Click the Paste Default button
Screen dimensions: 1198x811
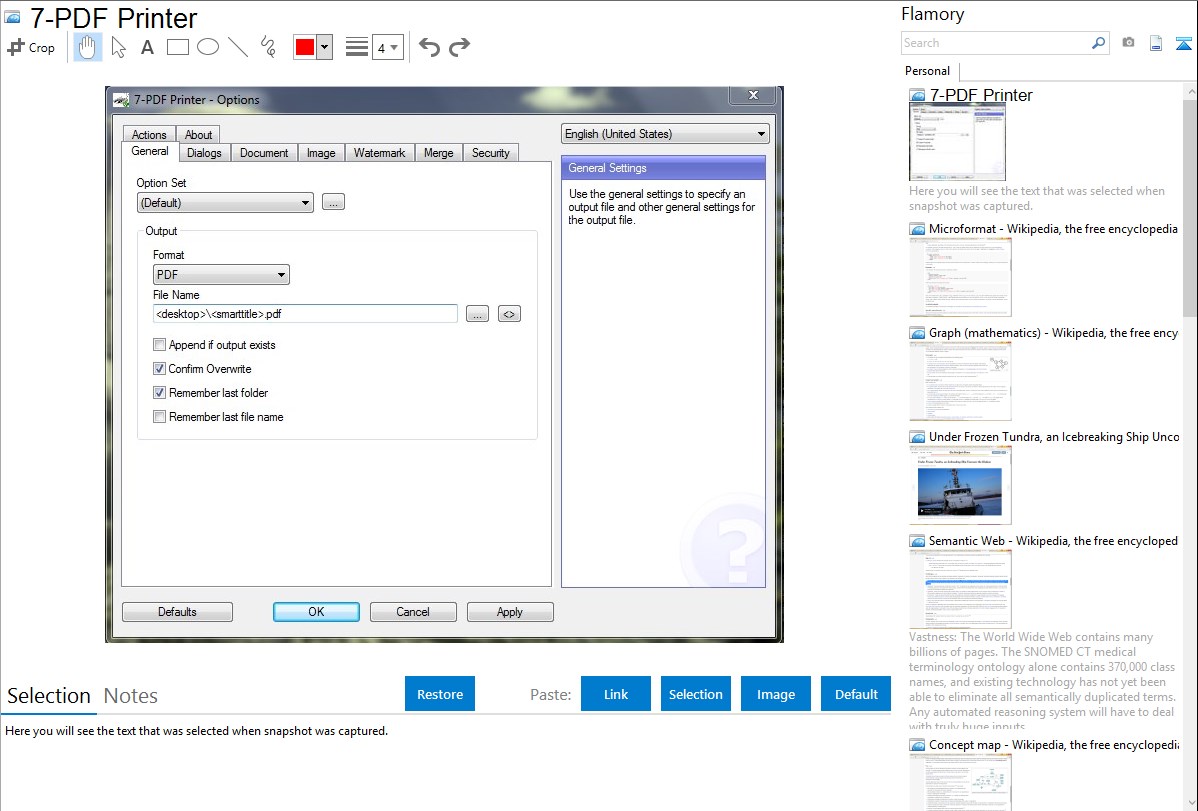(x=856, y=694)
